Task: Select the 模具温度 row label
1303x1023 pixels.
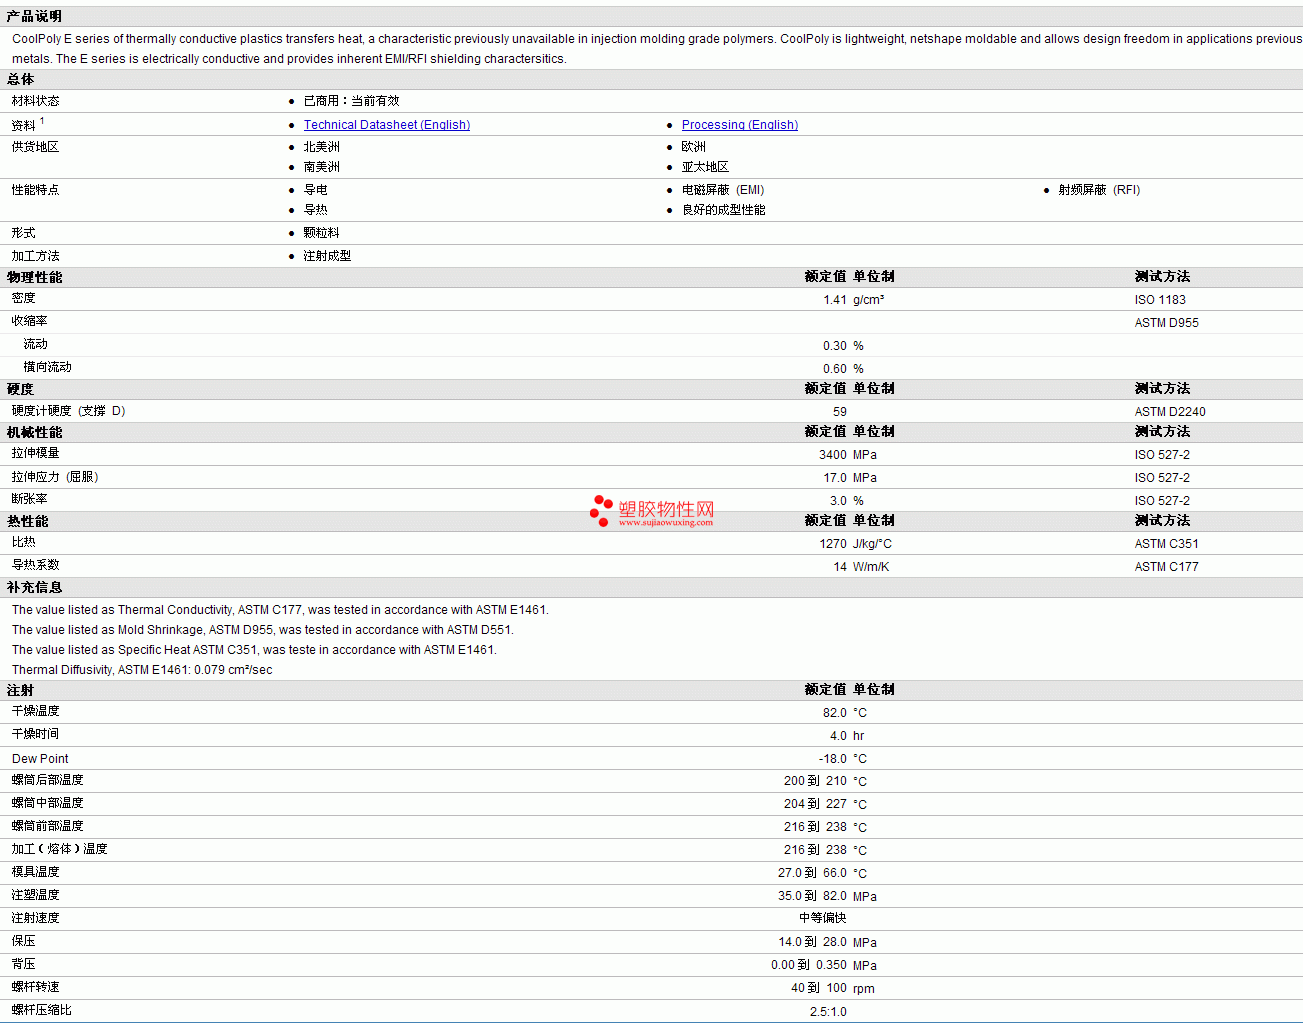Action: [35, 872]
